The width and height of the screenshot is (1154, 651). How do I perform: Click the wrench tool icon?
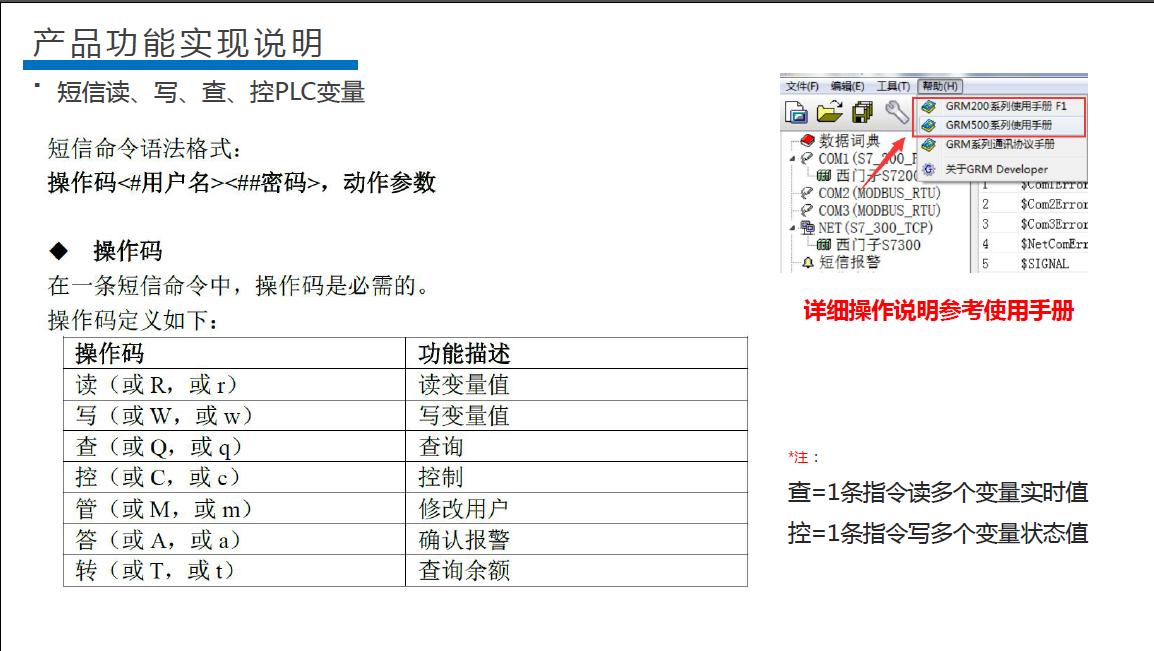coord(896,112)
